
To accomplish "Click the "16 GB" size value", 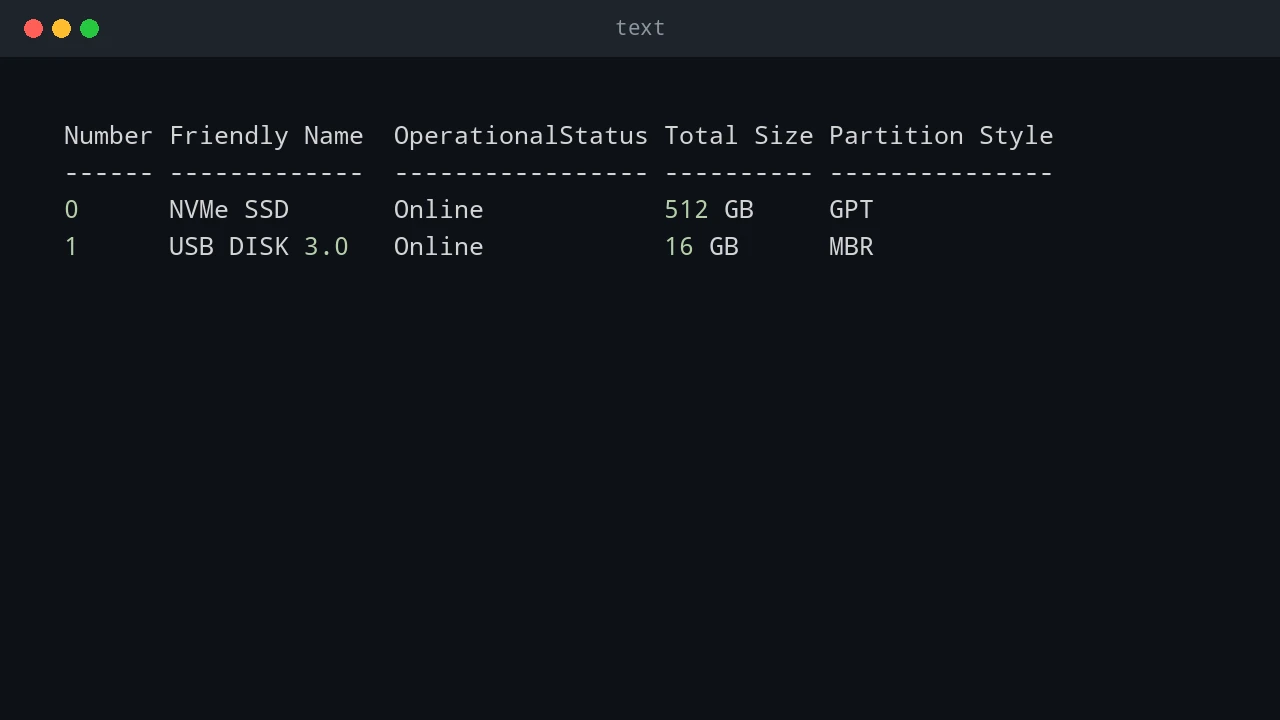I will click(x=702, y=246).
